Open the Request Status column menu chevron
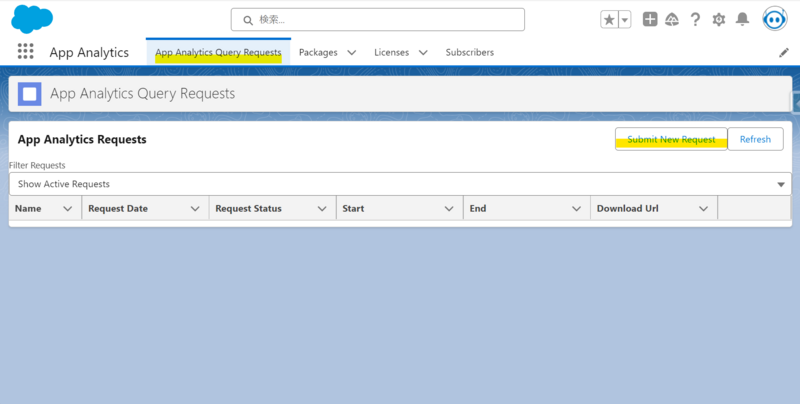Screen dimensions: 800x404 [322, 209]
